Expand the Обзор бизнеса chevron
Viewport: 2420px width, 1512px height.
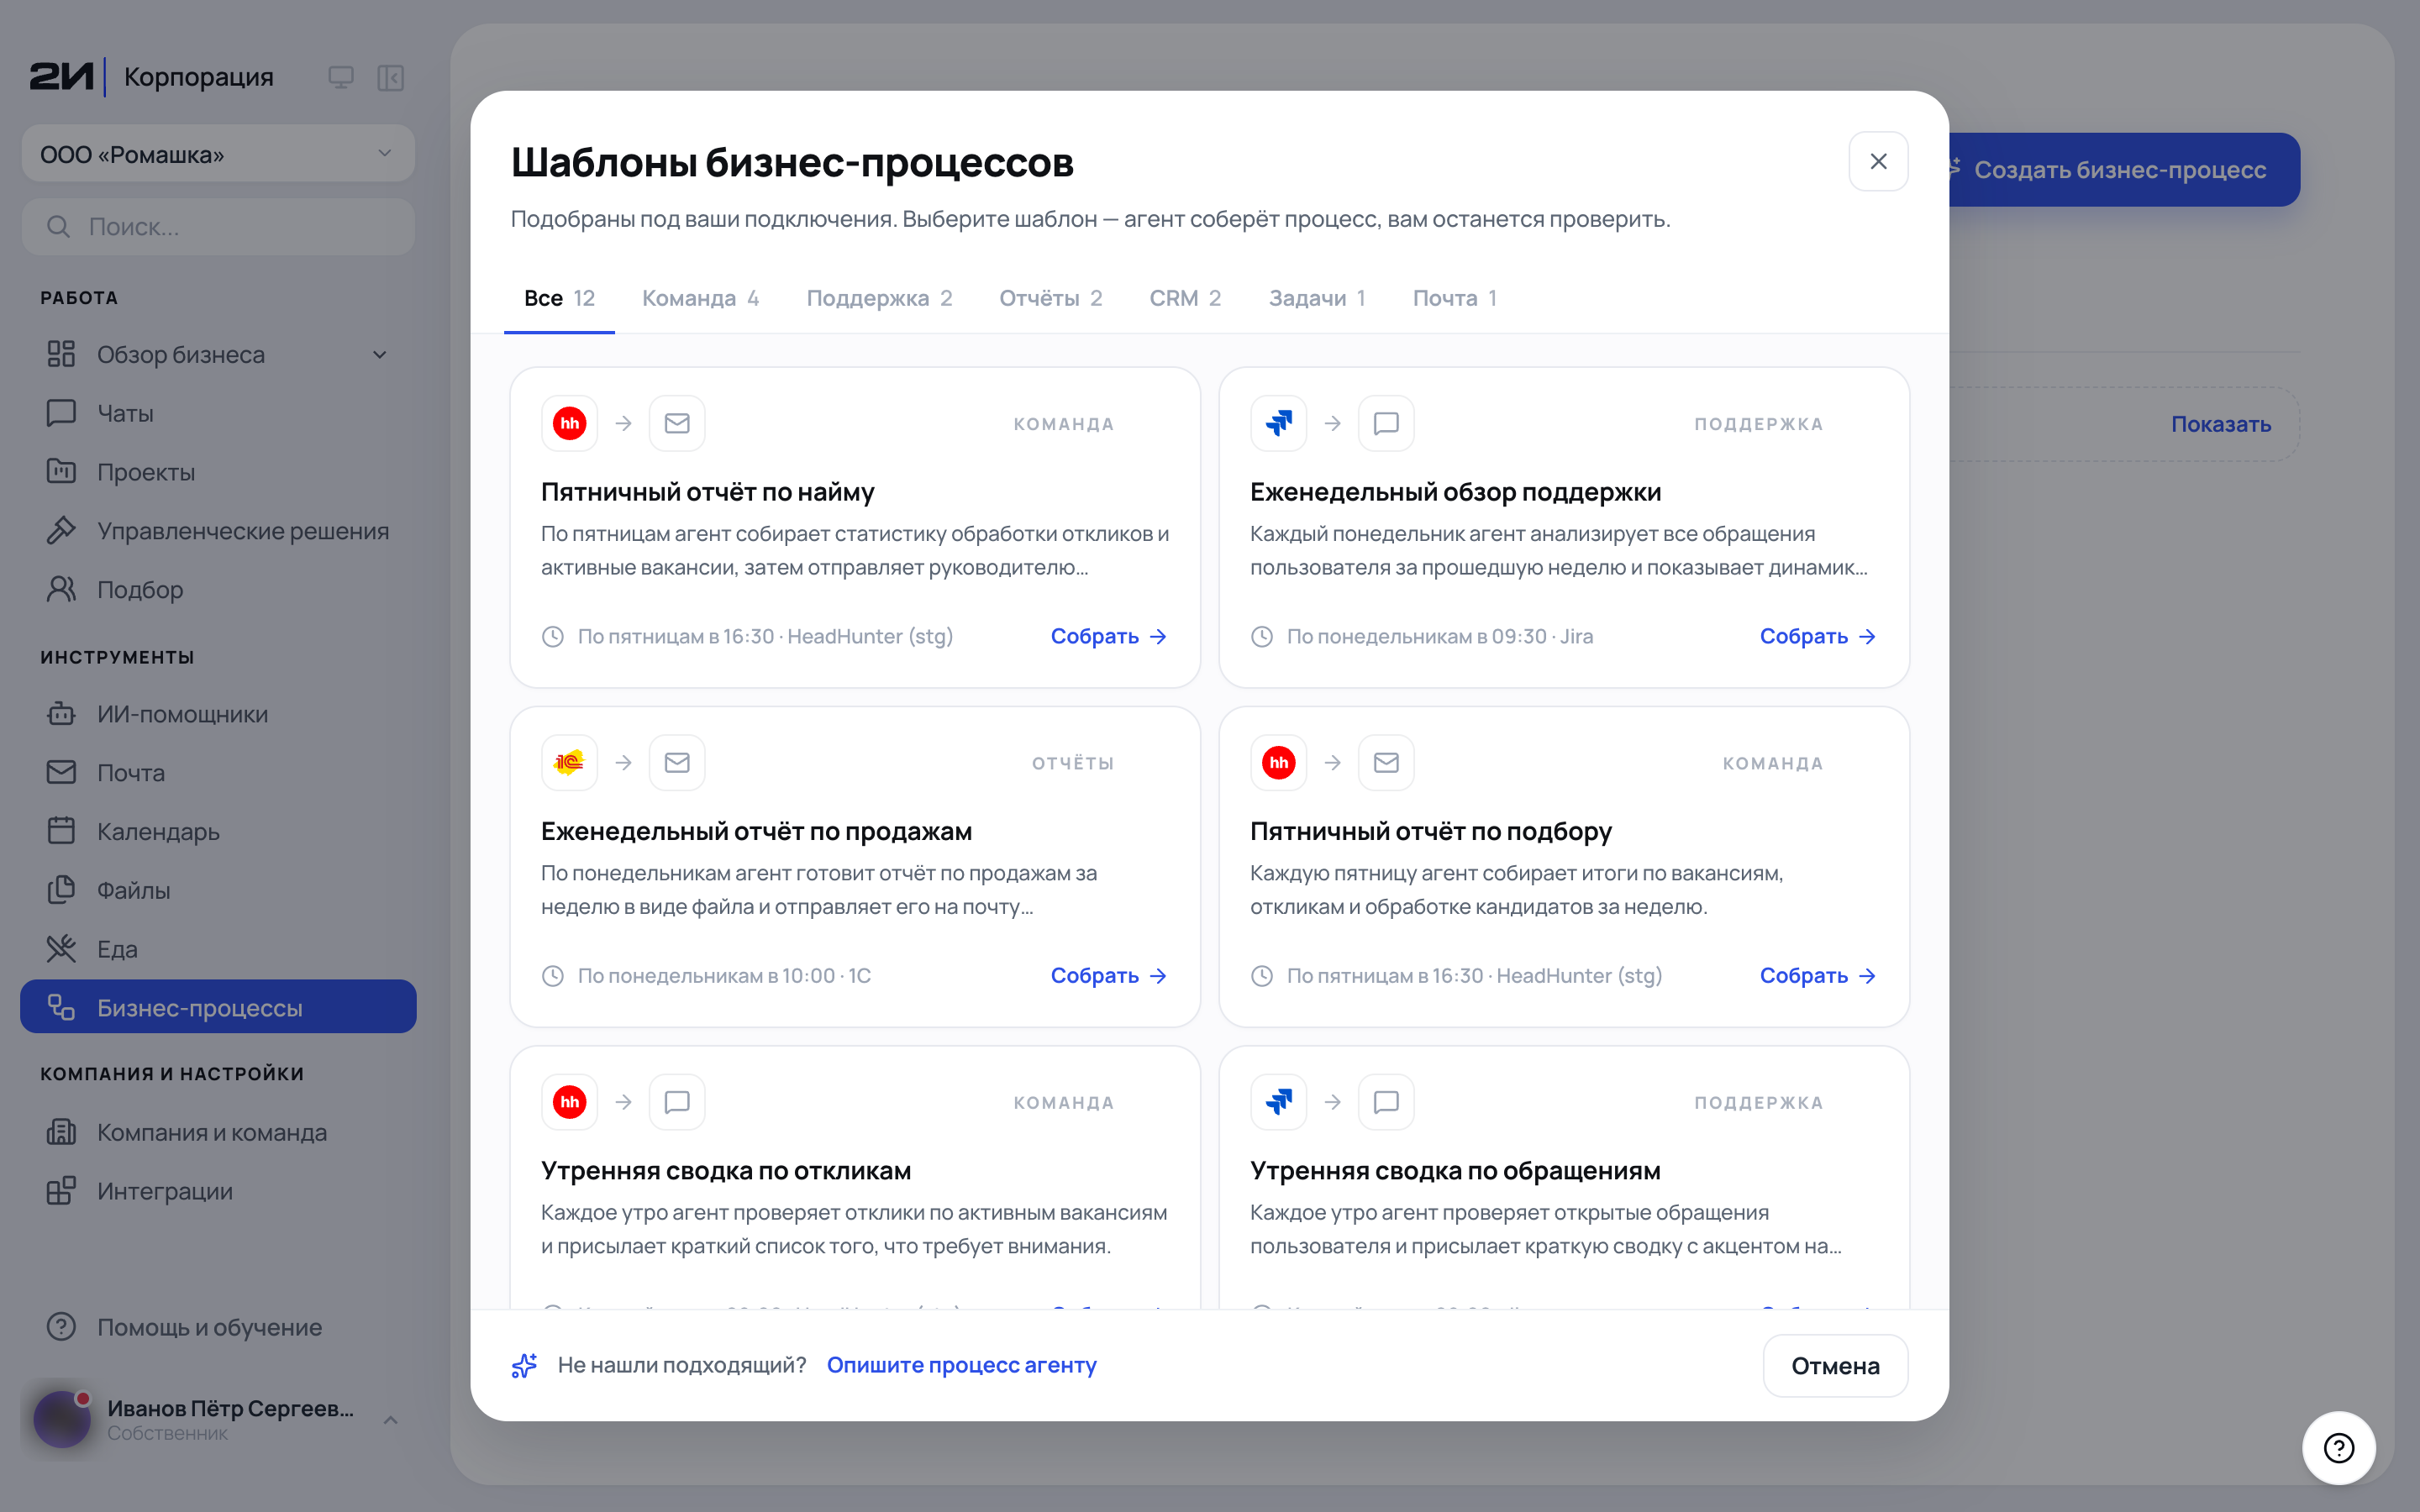pyautogui.click(x=380, y=355)
